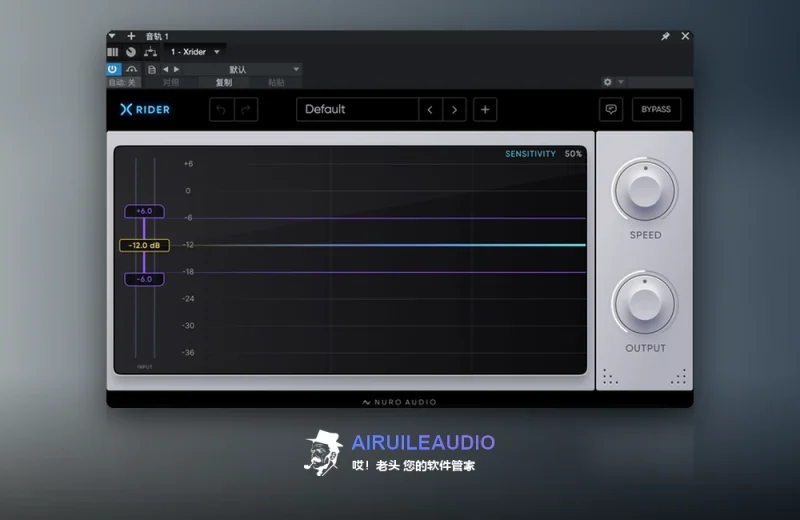The image size is (800, 520).
Task: Click the +6.0 upper range handle
Action: click(144, 211)
